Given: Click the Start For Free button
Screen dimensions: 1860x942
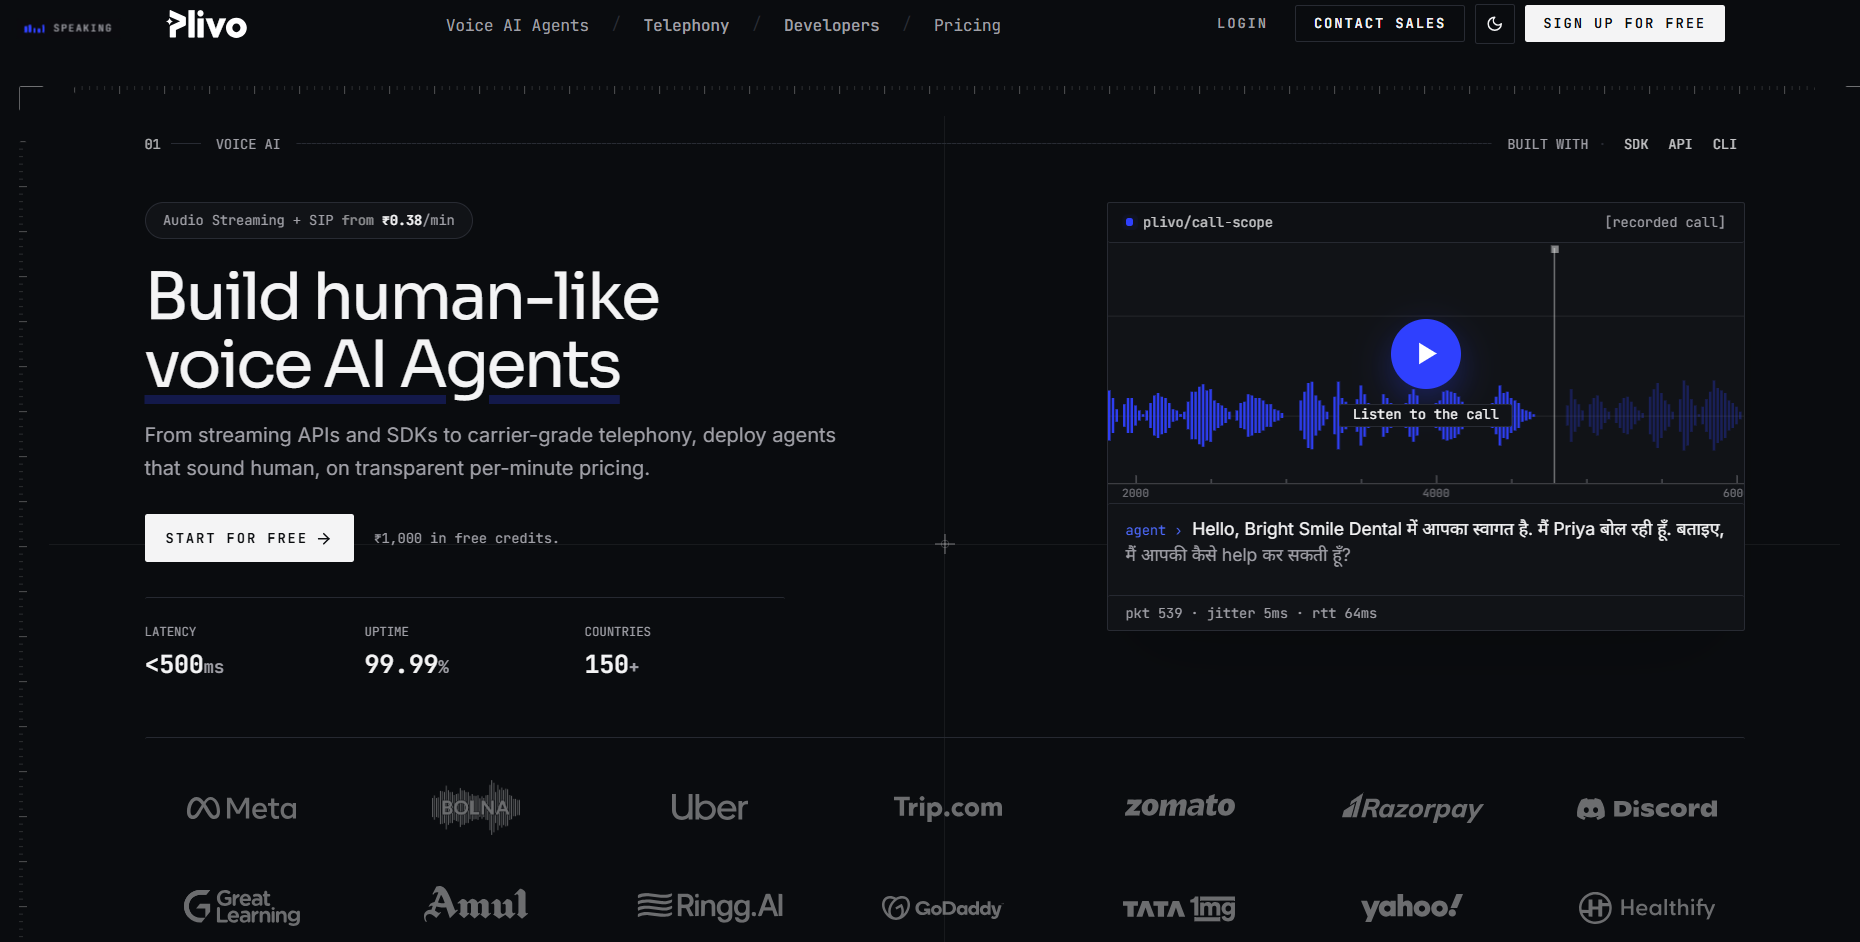Looking at the screenshot, I should 249,538.
